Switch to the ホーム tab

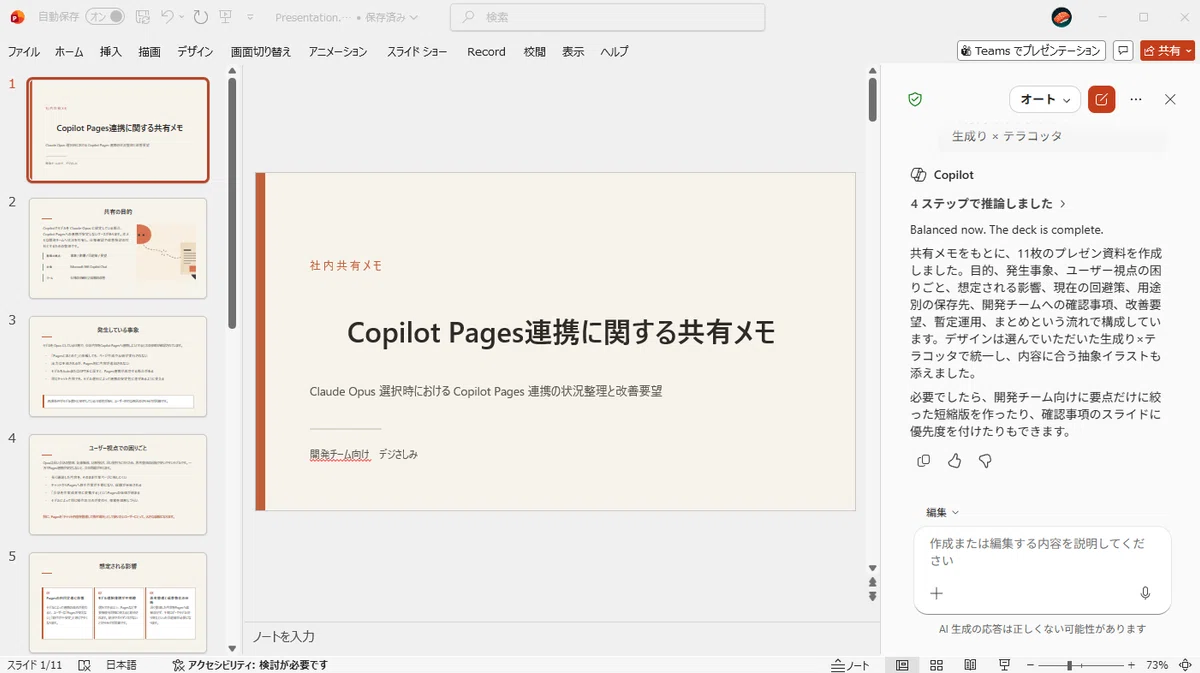click(69, 51)
